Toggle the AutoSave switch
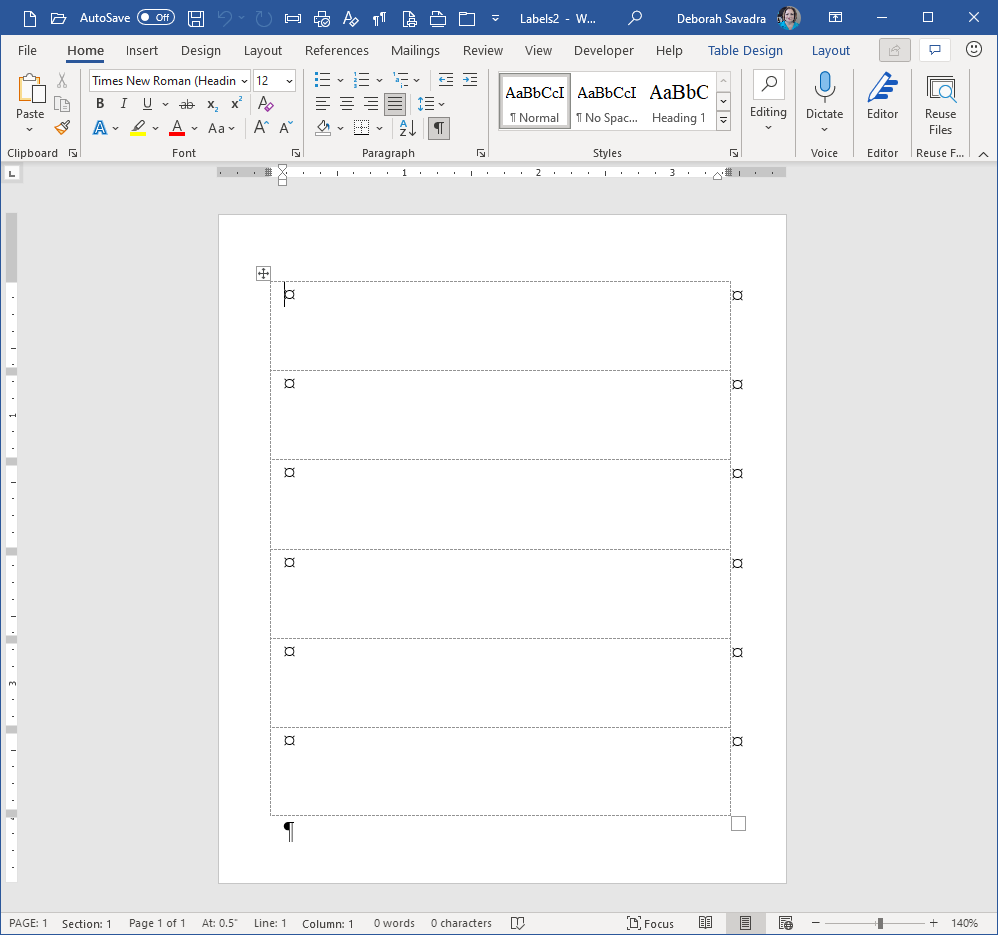 pyautogui.click(x=155, y=18)
